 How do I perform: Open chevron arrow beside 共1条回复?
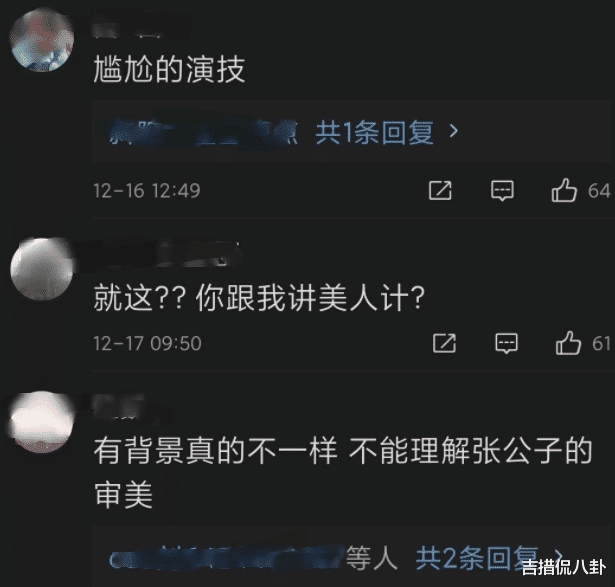[x=454, y=131]
